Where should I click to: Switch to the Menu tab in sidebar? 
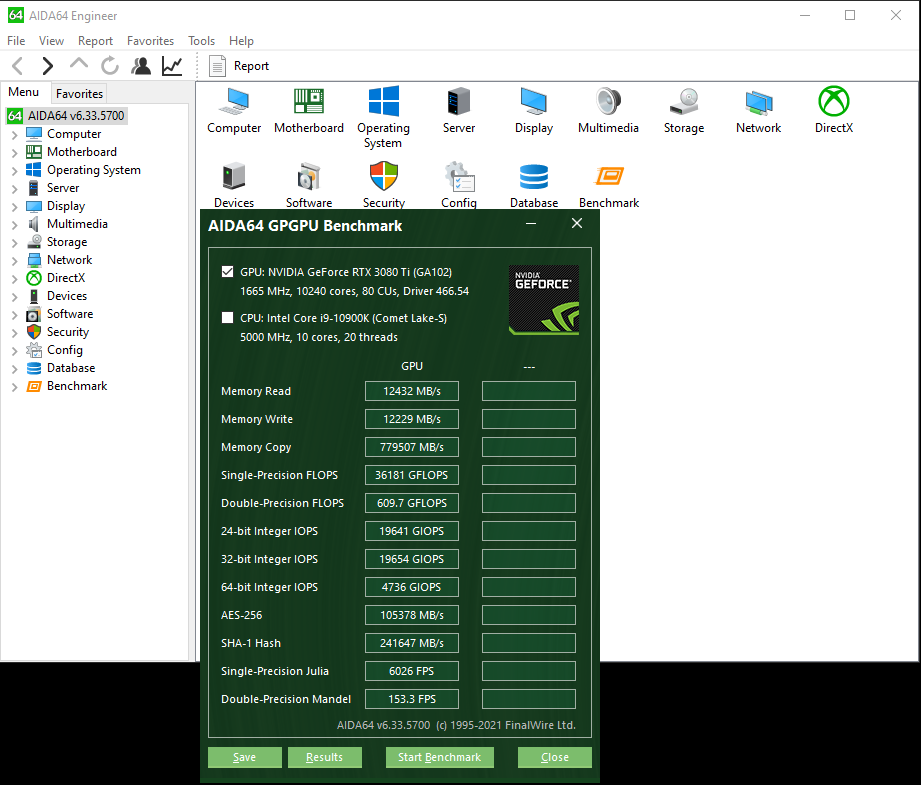click(23, 92)
